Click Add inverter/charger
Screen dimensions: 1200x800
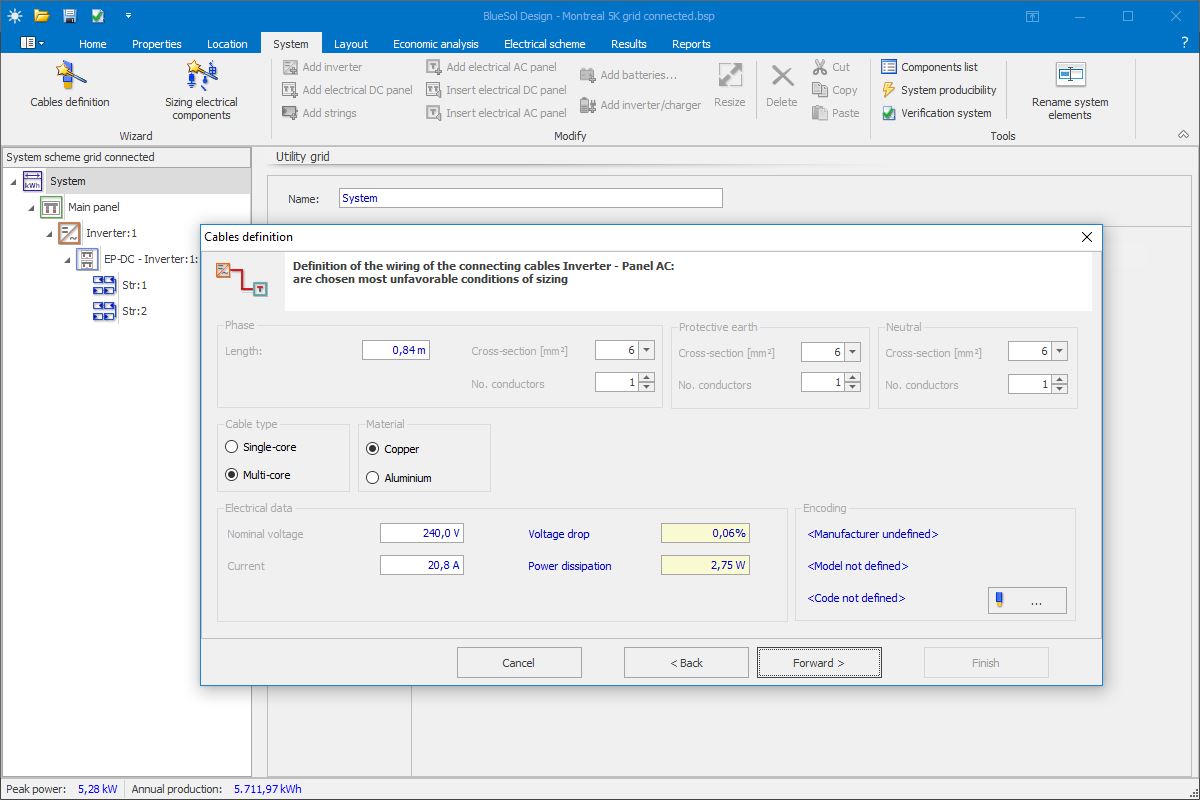pyautogui.click(x=640, y=105)
